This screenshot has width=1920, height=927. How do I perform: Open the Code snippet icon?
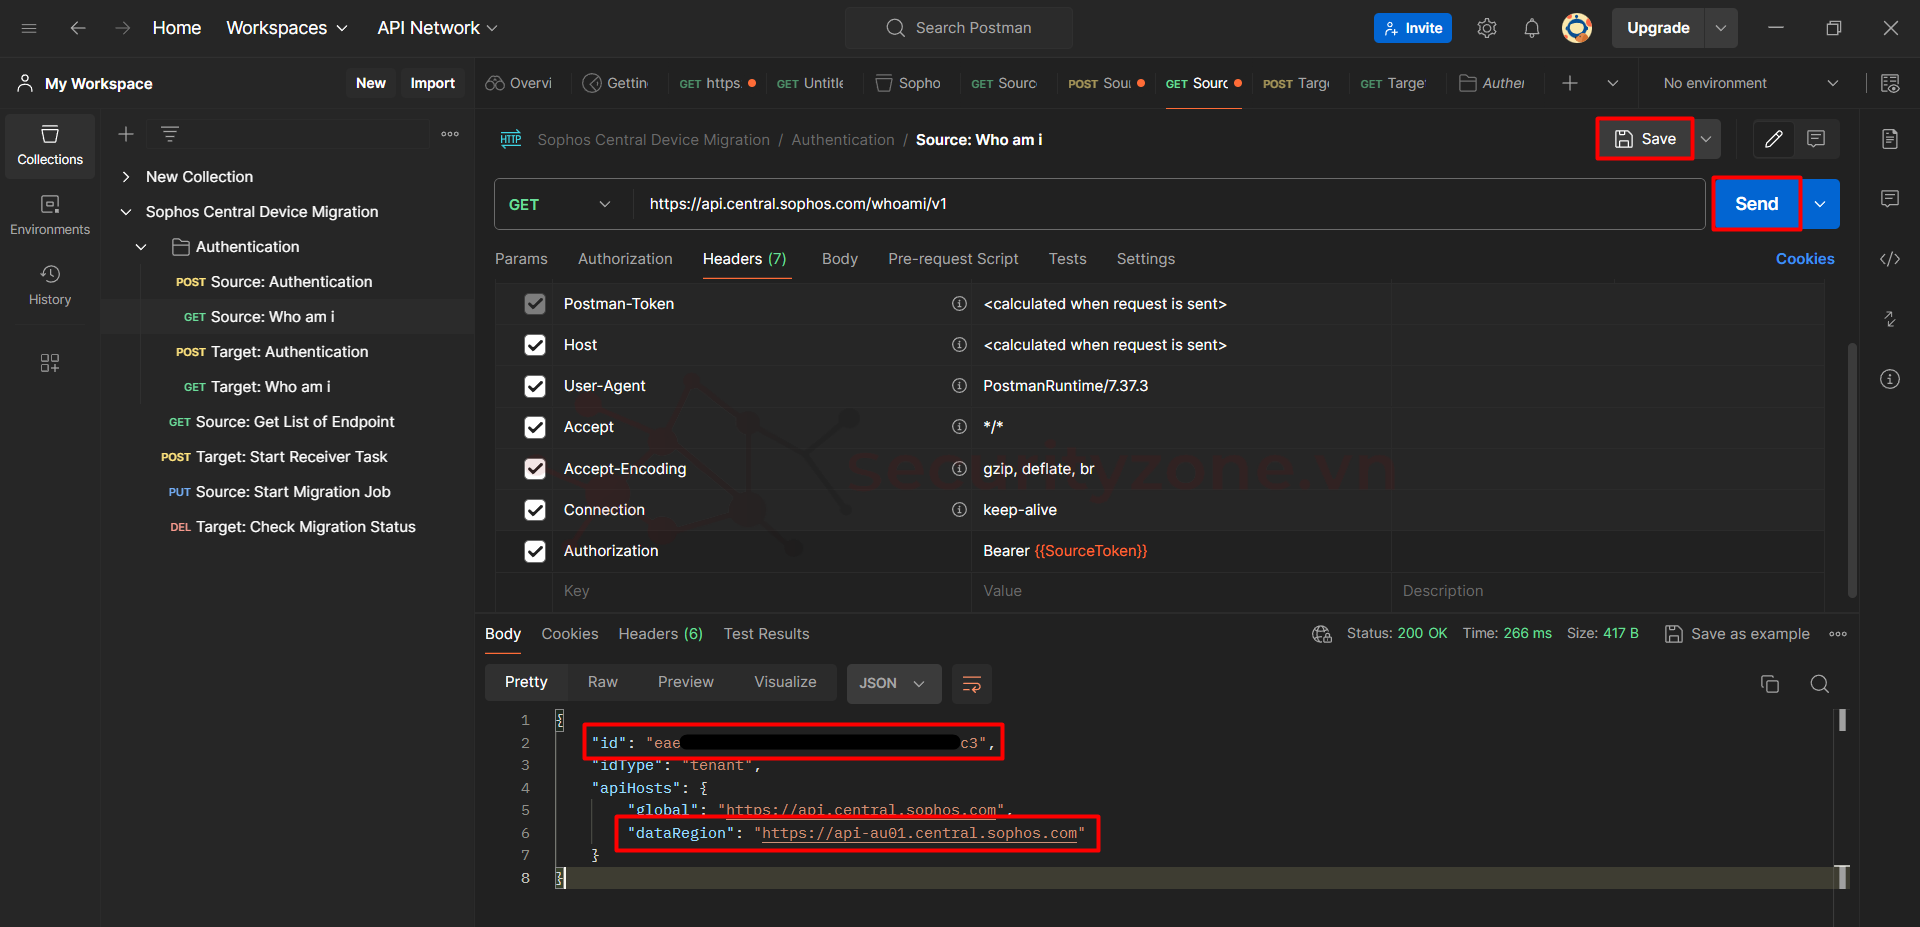(x=1890, y=259)
